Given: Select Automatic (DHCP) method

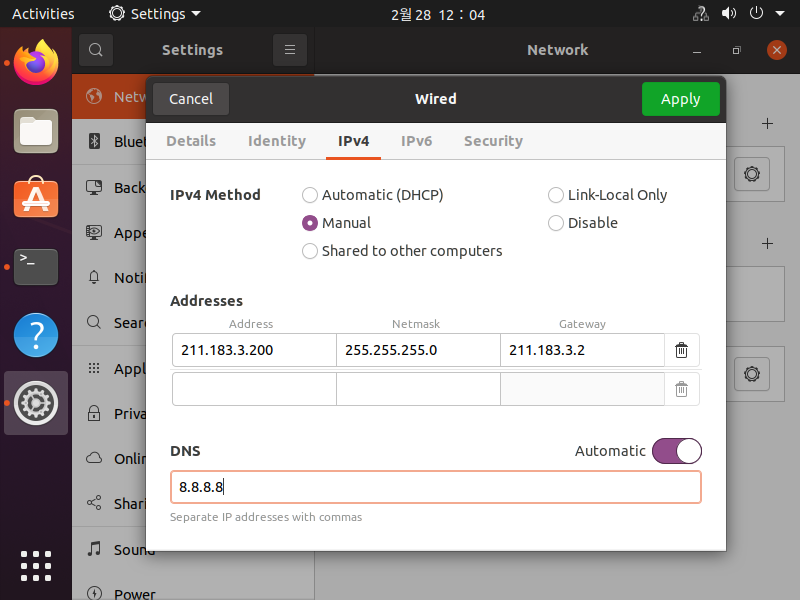Looking at the screenshot, I should click(x=372, y=195).
